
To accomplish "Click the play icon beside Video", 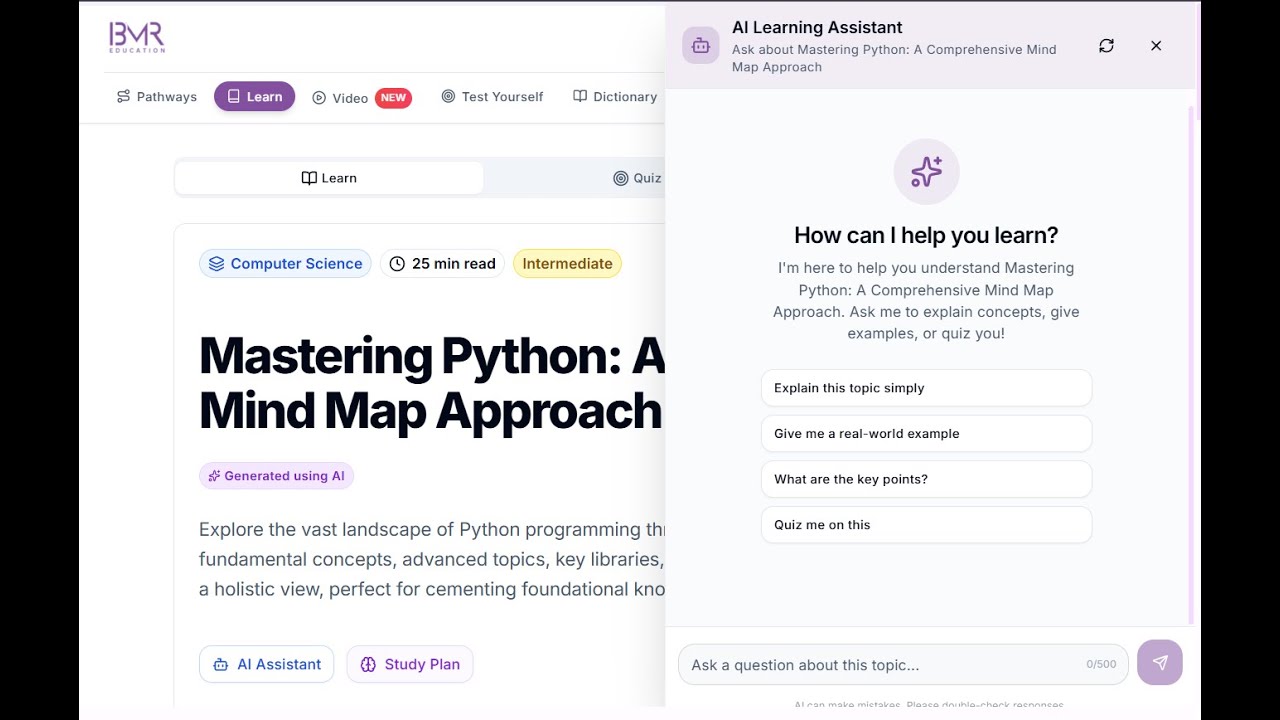I will click(319, 98).
